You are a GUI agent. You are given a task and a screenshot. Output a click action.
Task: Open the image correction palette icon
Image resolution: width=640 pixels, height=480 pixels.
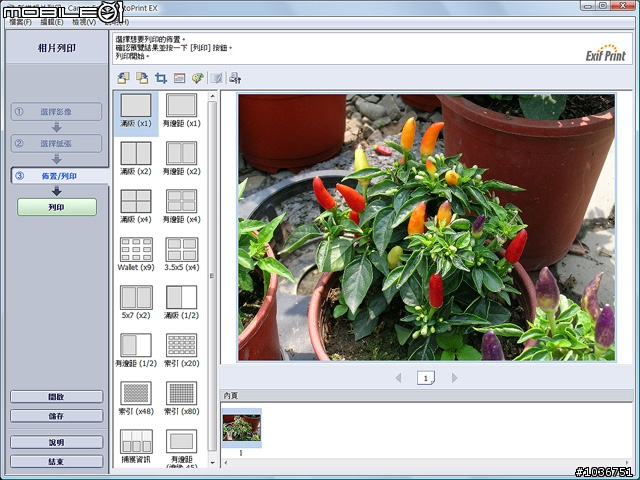198,78
